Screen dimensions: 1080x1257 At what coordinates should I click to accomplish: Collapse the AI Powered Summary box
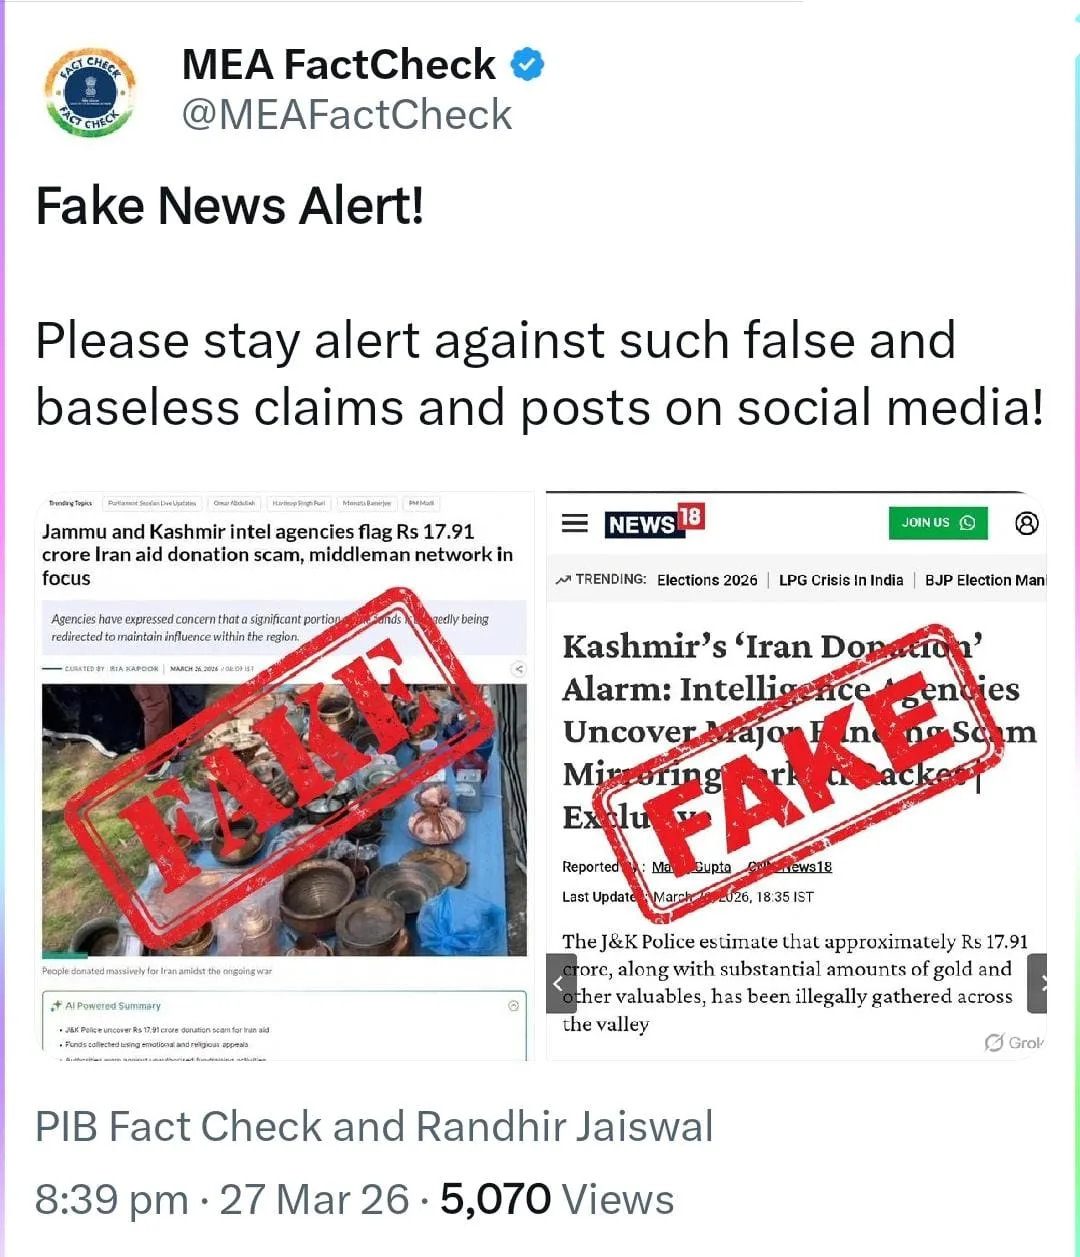tap(513, 1005)
